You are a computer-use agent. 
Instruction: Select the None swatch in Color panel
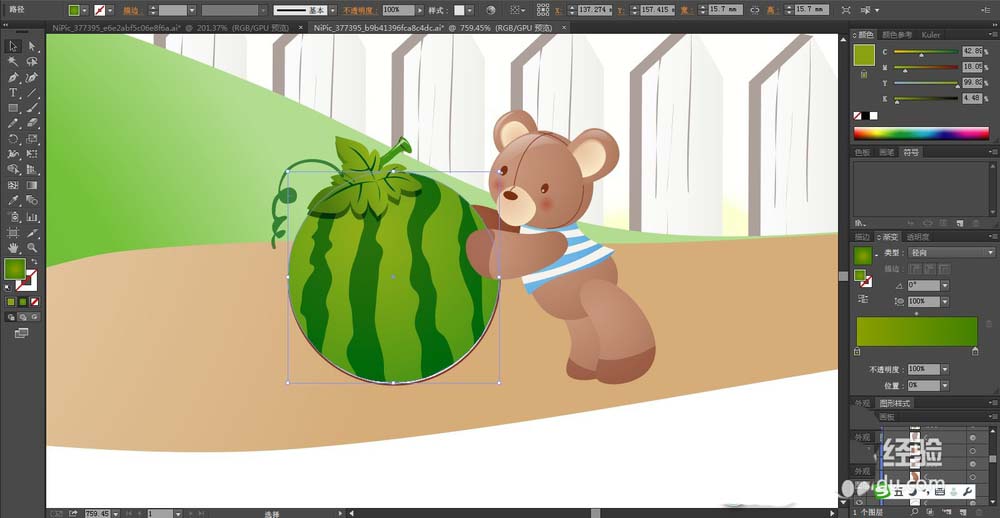pos(858,115)
